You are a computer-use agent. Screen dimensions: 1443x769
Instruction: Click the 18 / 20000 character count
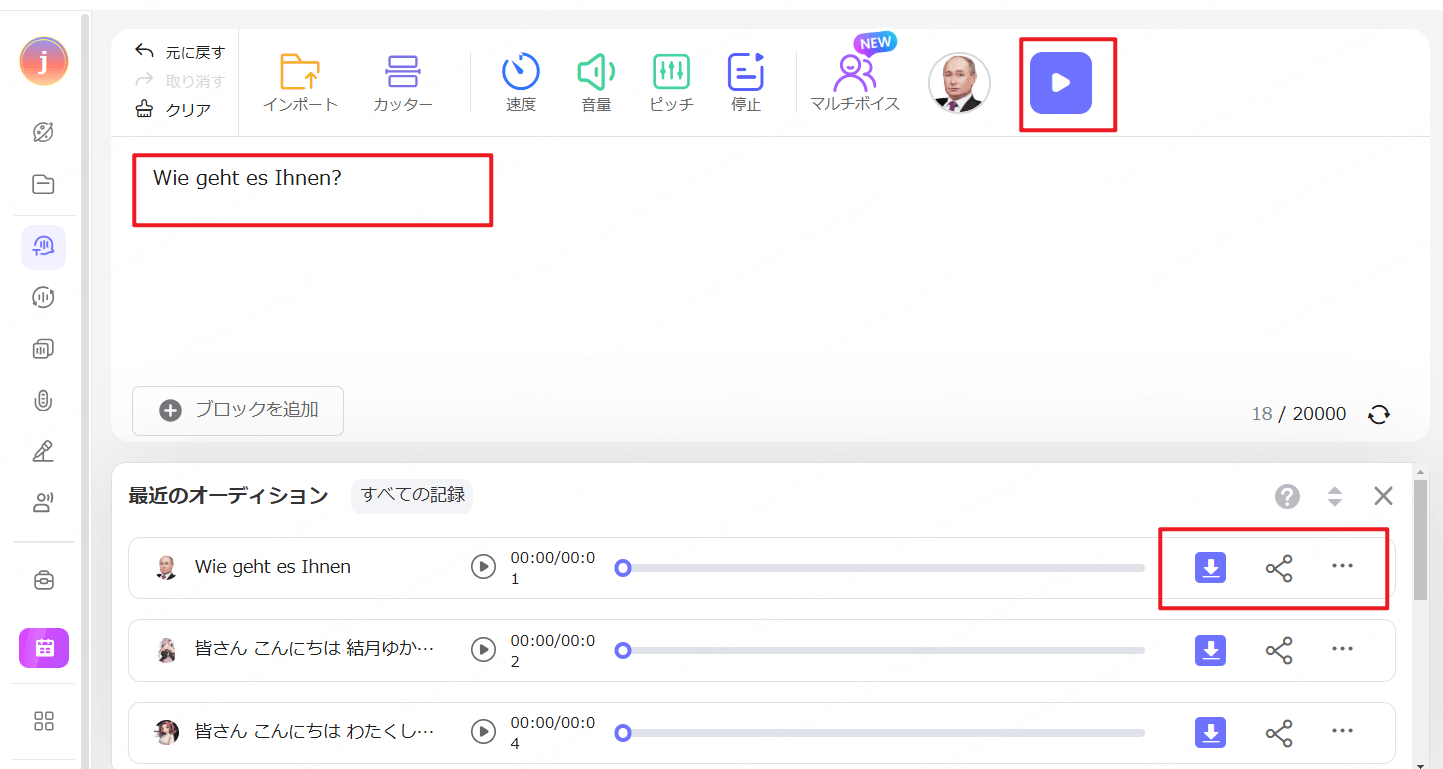pyautogui.click(x=1298, y=414)
